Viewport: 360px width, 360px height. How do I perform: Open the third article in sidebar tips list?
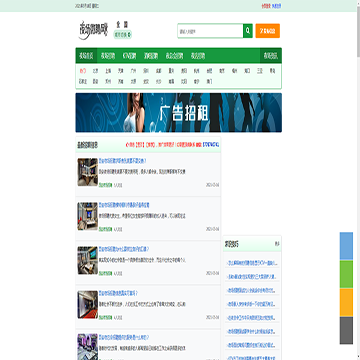point(252,291)
